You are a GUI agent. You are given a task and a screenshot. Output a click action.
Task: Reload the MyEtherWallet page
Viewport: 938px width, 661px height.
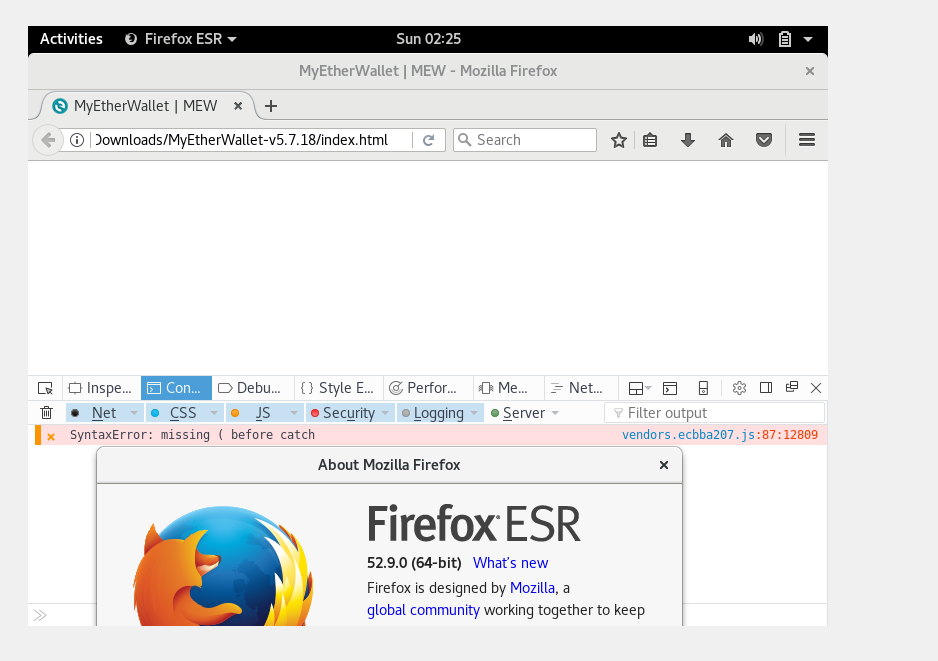click(x=428, y=140)
